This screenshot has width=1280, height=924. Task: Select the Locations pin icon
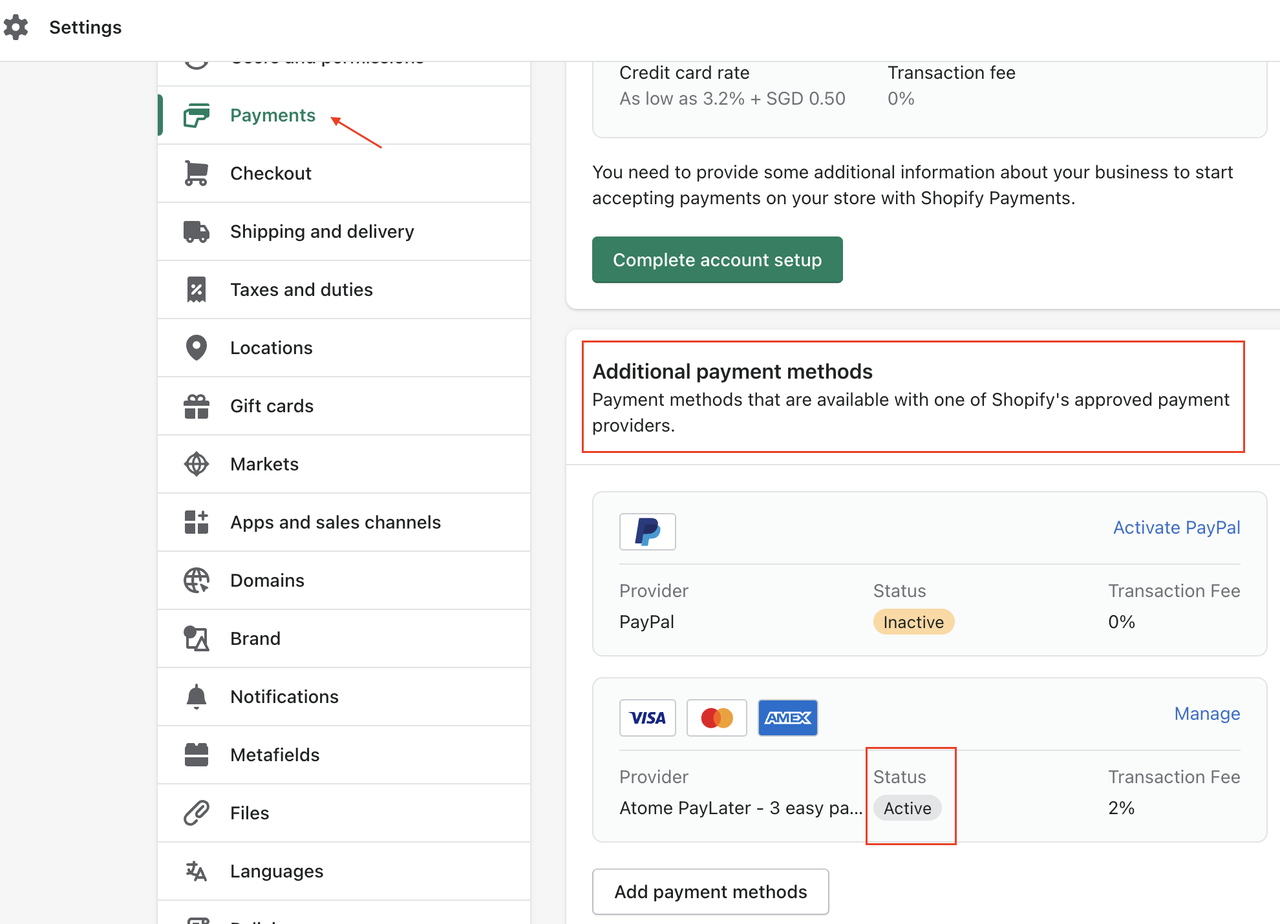coord(197,347)
